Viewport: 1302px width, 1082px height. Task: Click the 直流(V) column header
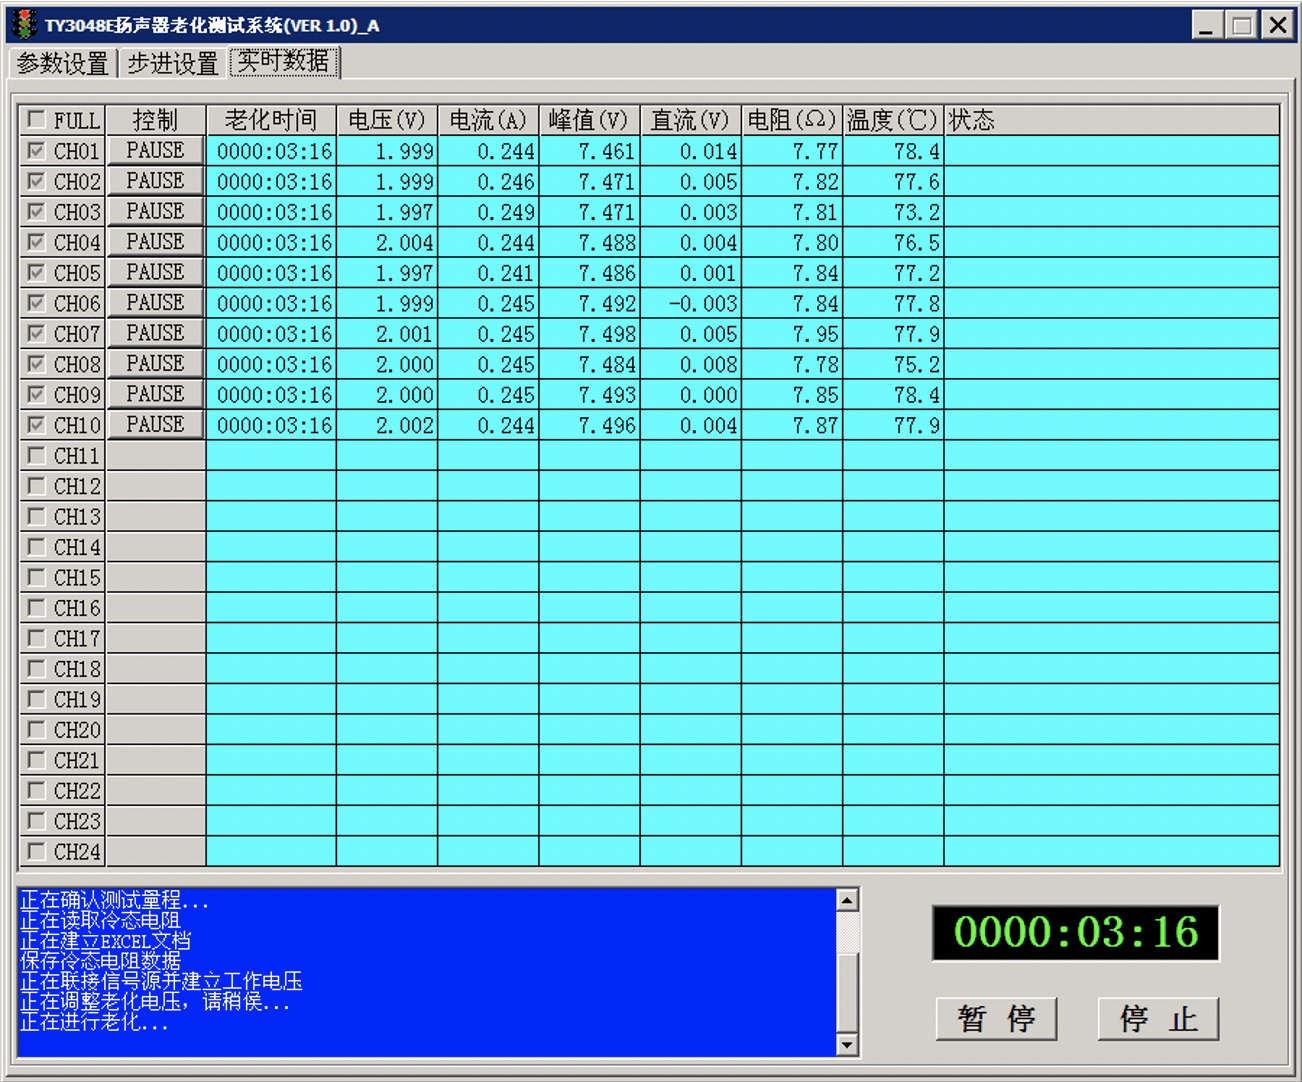691,120
